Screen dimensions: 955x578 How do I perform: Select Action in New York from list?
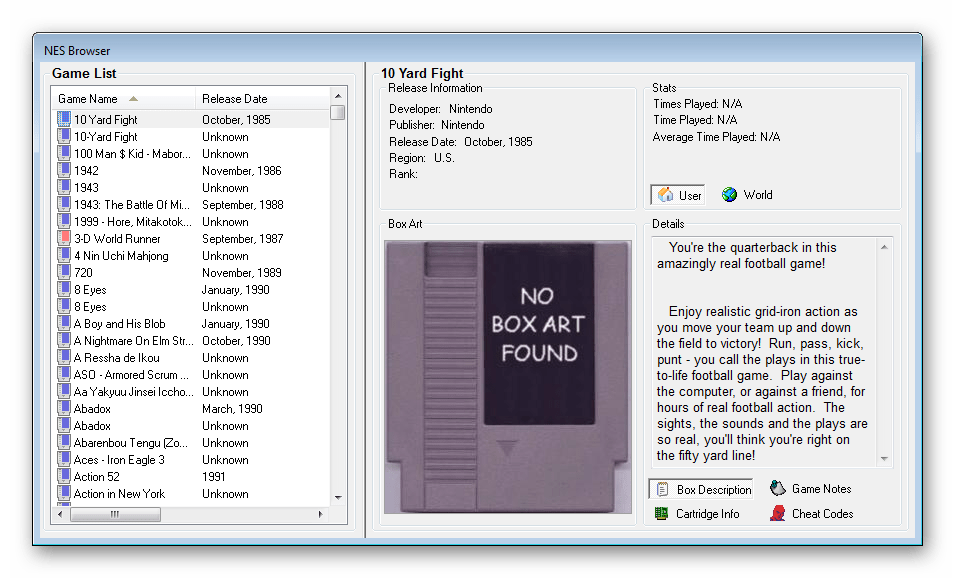[119, 494]
